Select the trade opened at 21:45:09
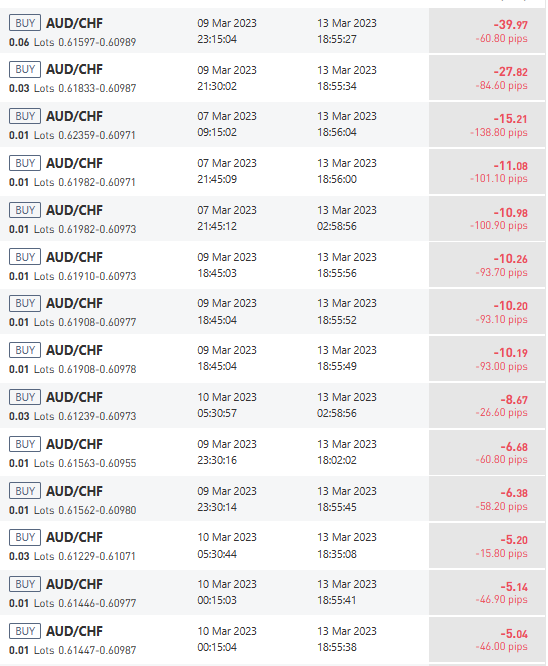 click(x=272, y=172)
